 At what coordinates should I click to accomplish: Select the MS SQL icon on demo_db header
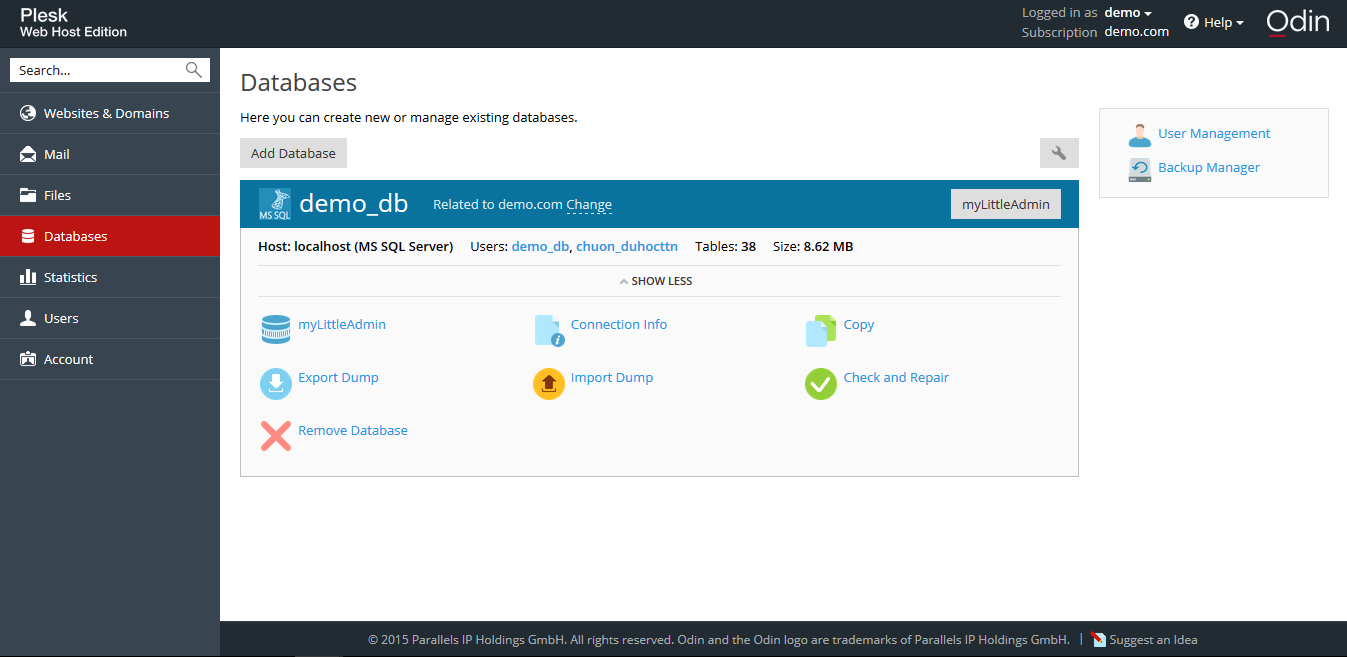point(275,203)
